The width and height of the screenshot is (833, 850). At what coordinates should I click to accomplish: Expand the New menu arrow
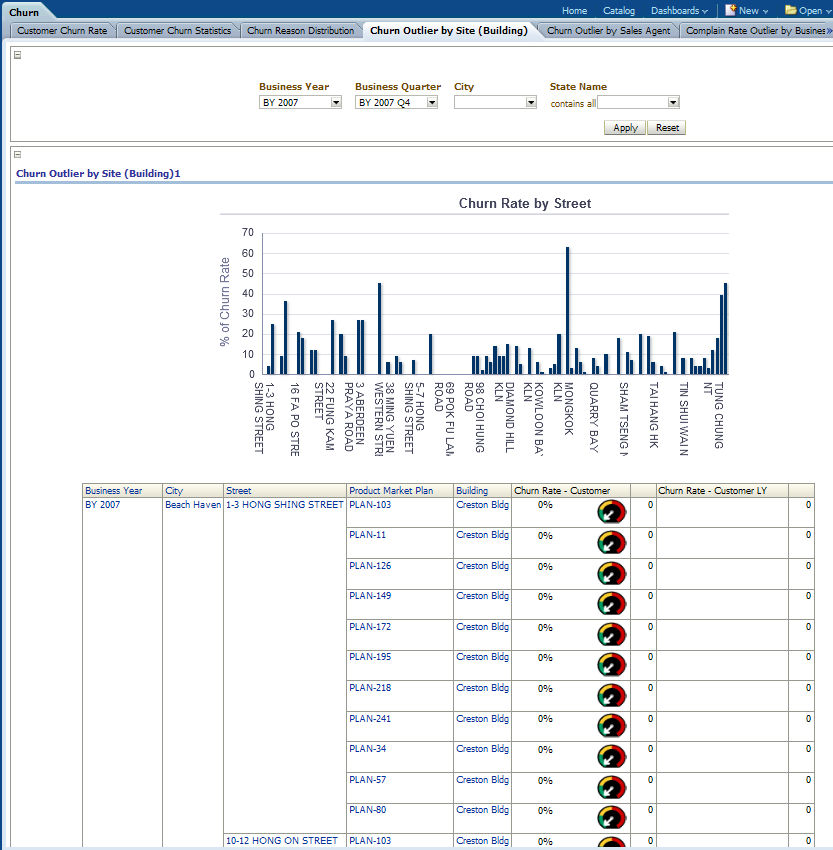point(765,11)
